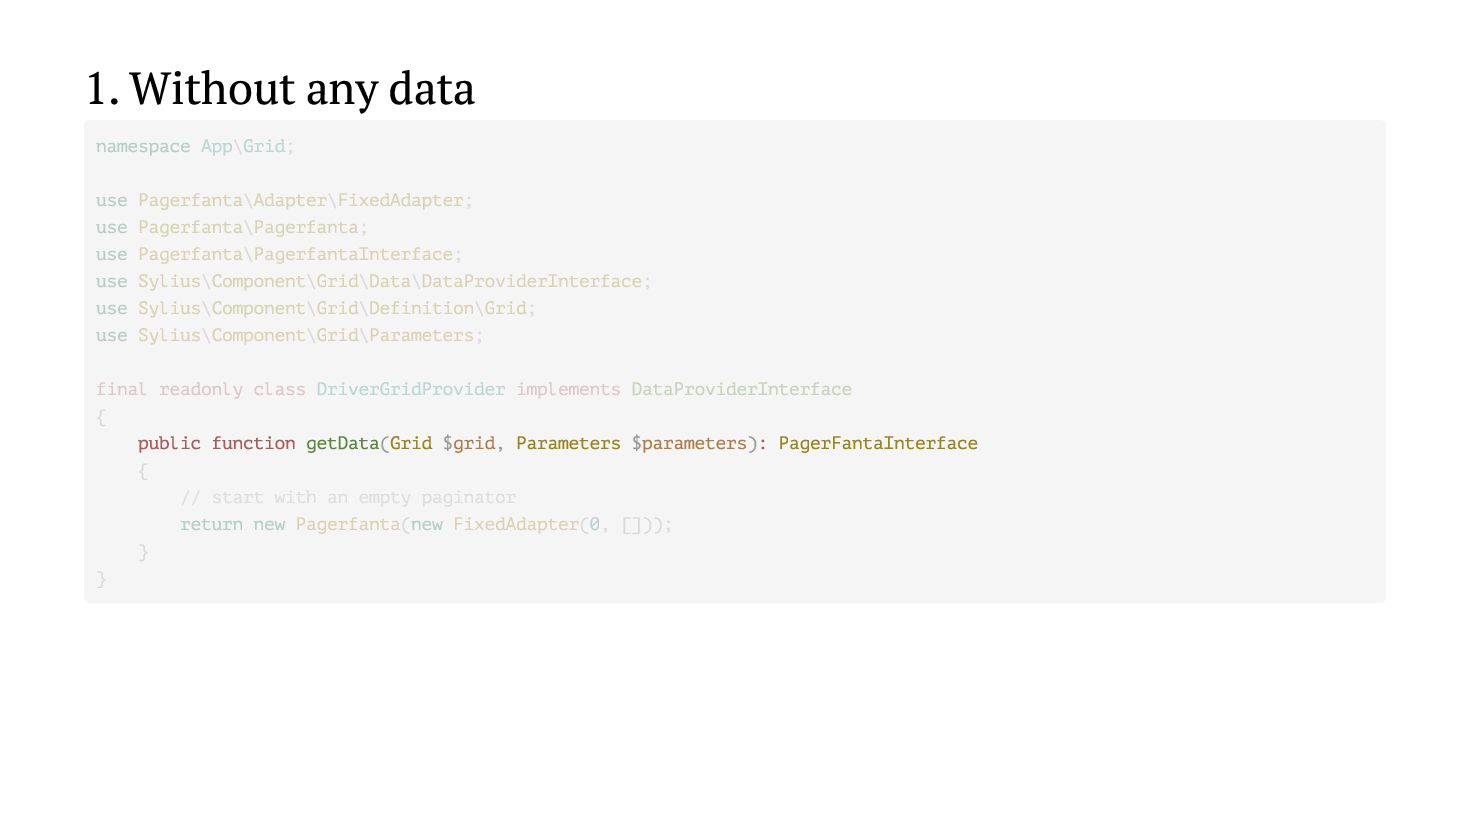Click the $parameters variable
This screenshot has width=1470, height=828.
point(689,443)
